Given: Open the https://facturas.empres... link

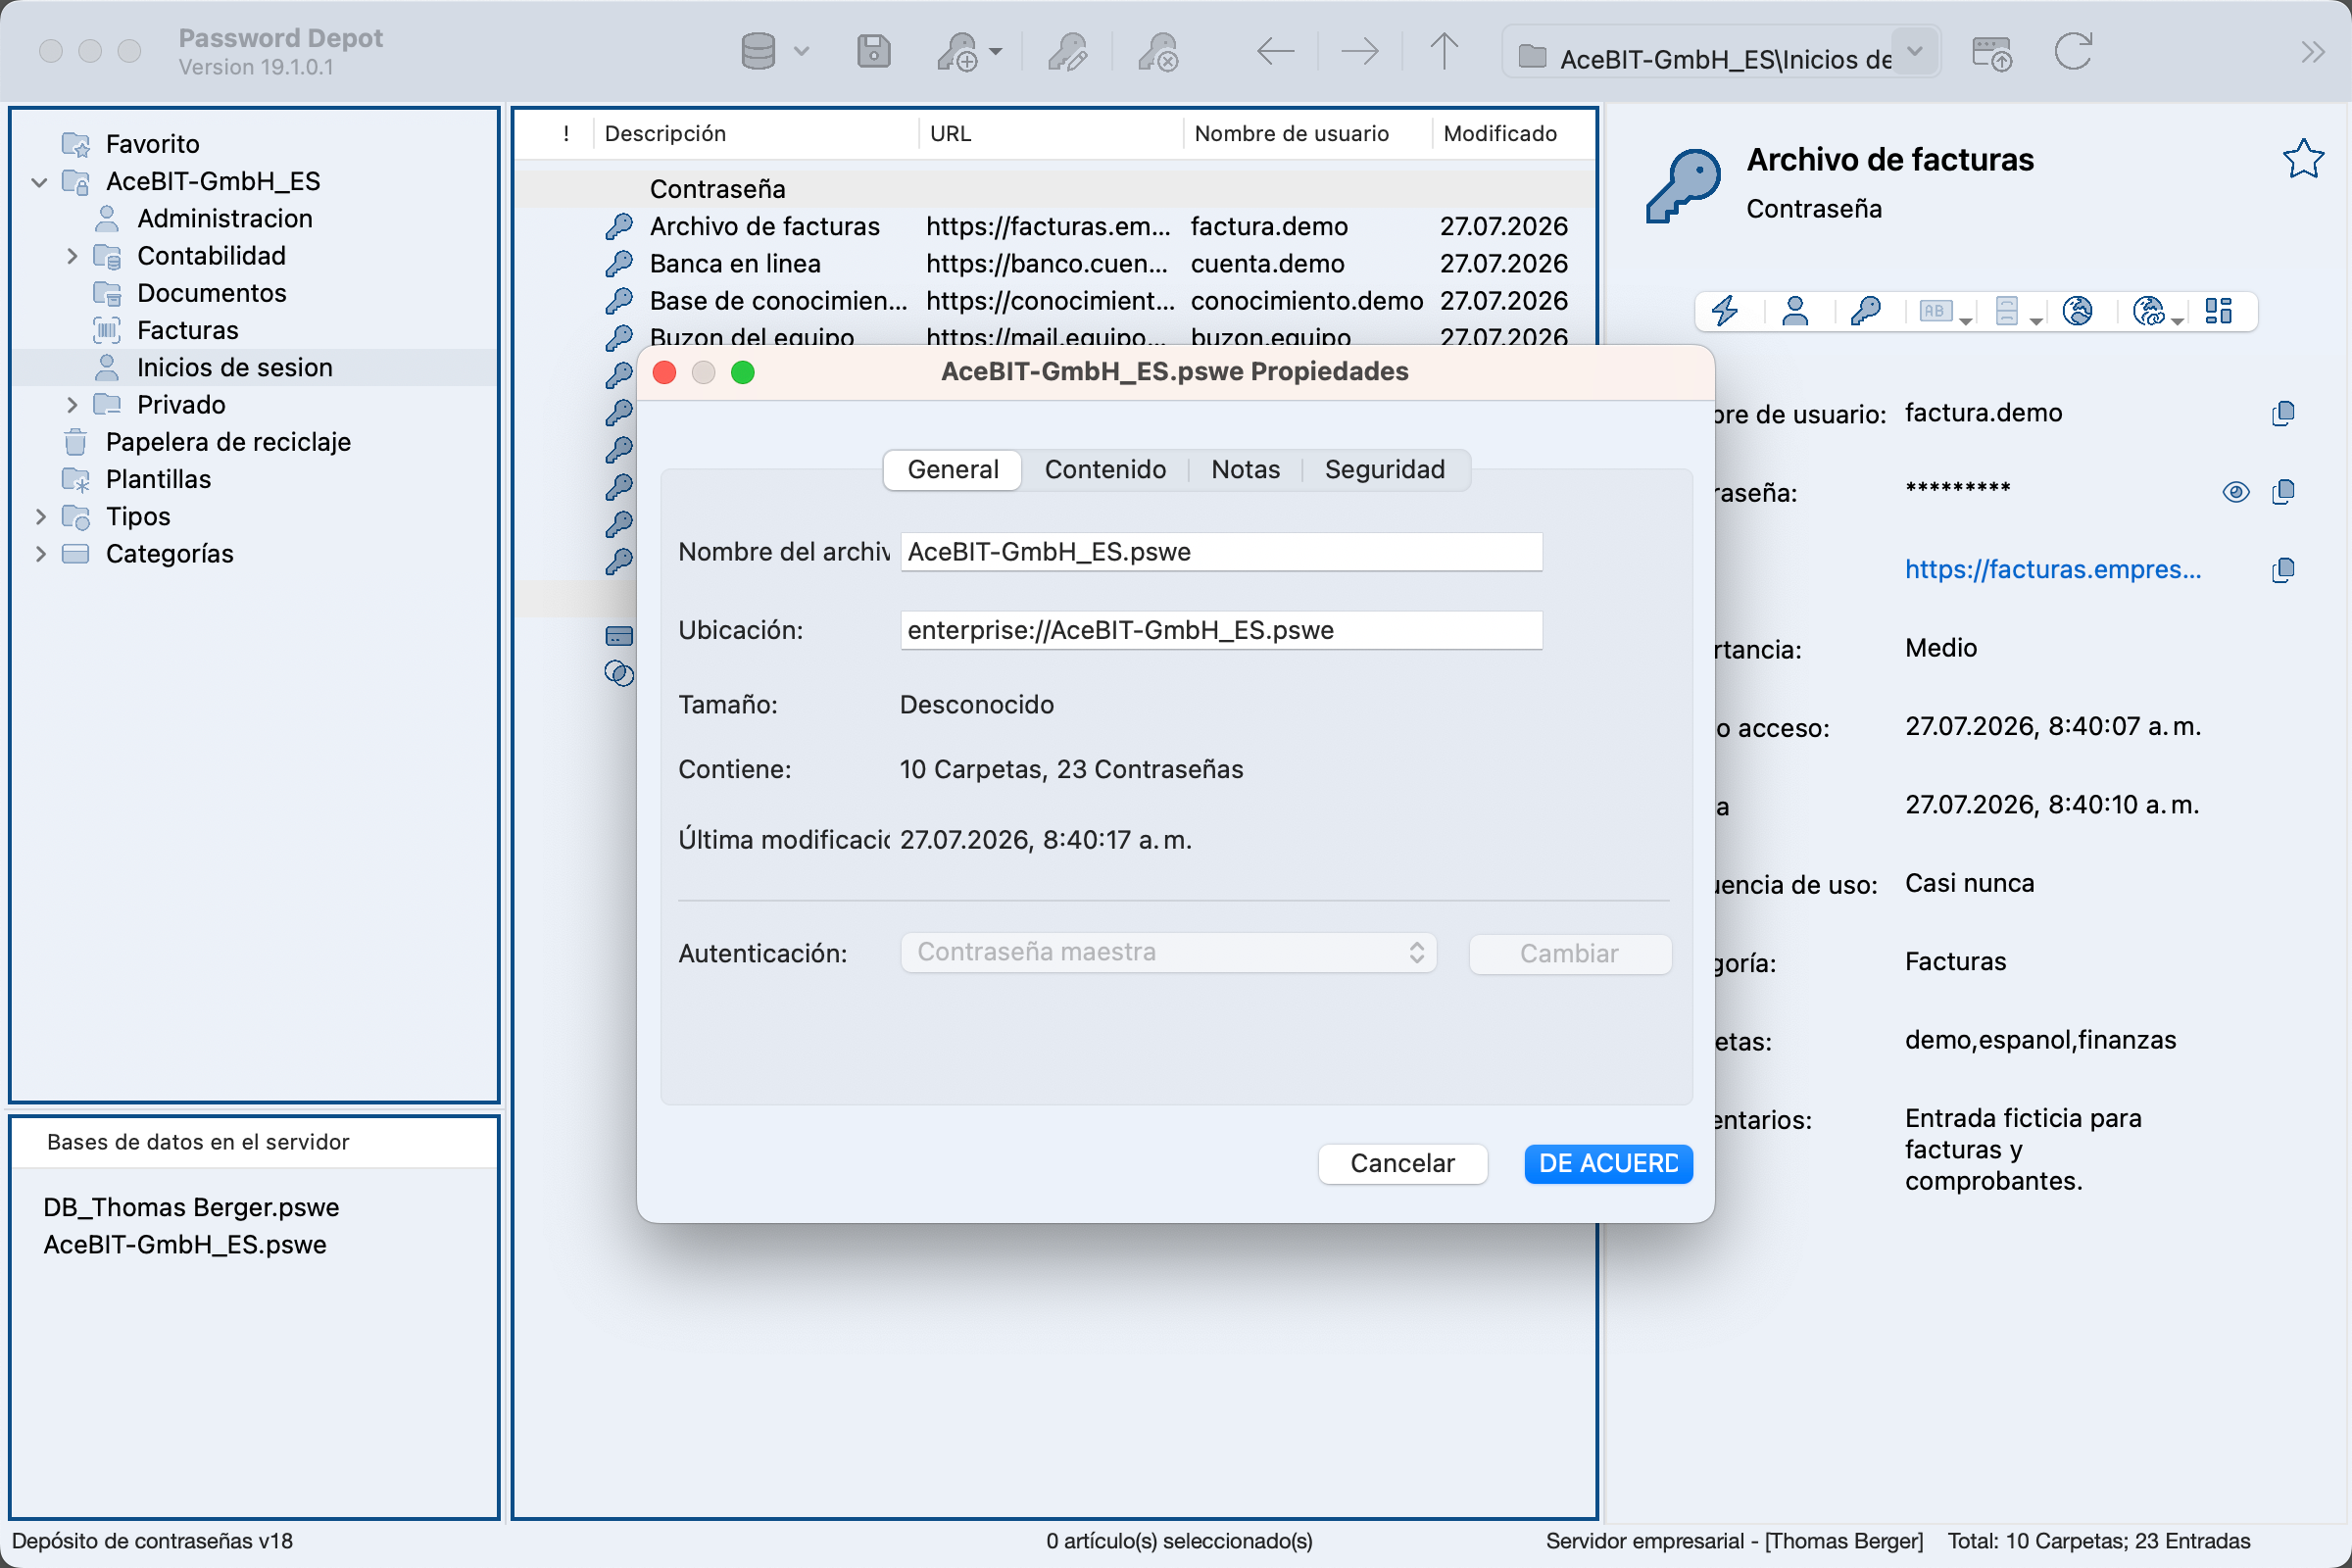Looking at the screenshot, I should pyautogui.click(x=2052, y=569).
